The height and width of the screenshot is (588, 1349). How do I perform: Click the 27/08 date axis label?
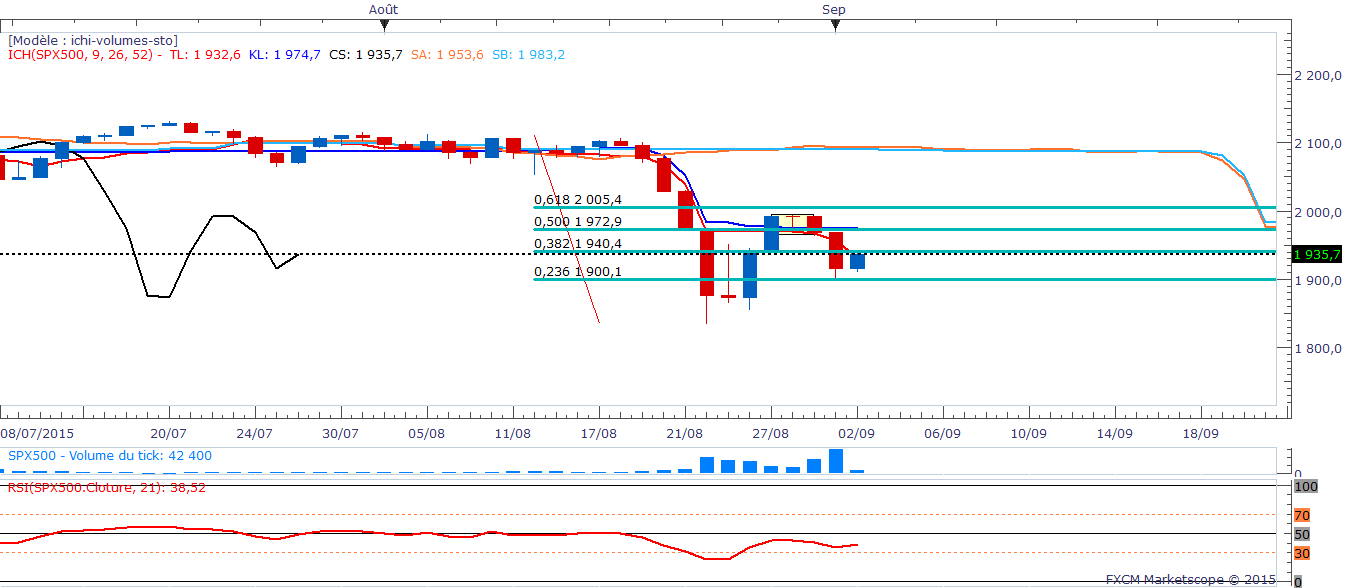771,434
